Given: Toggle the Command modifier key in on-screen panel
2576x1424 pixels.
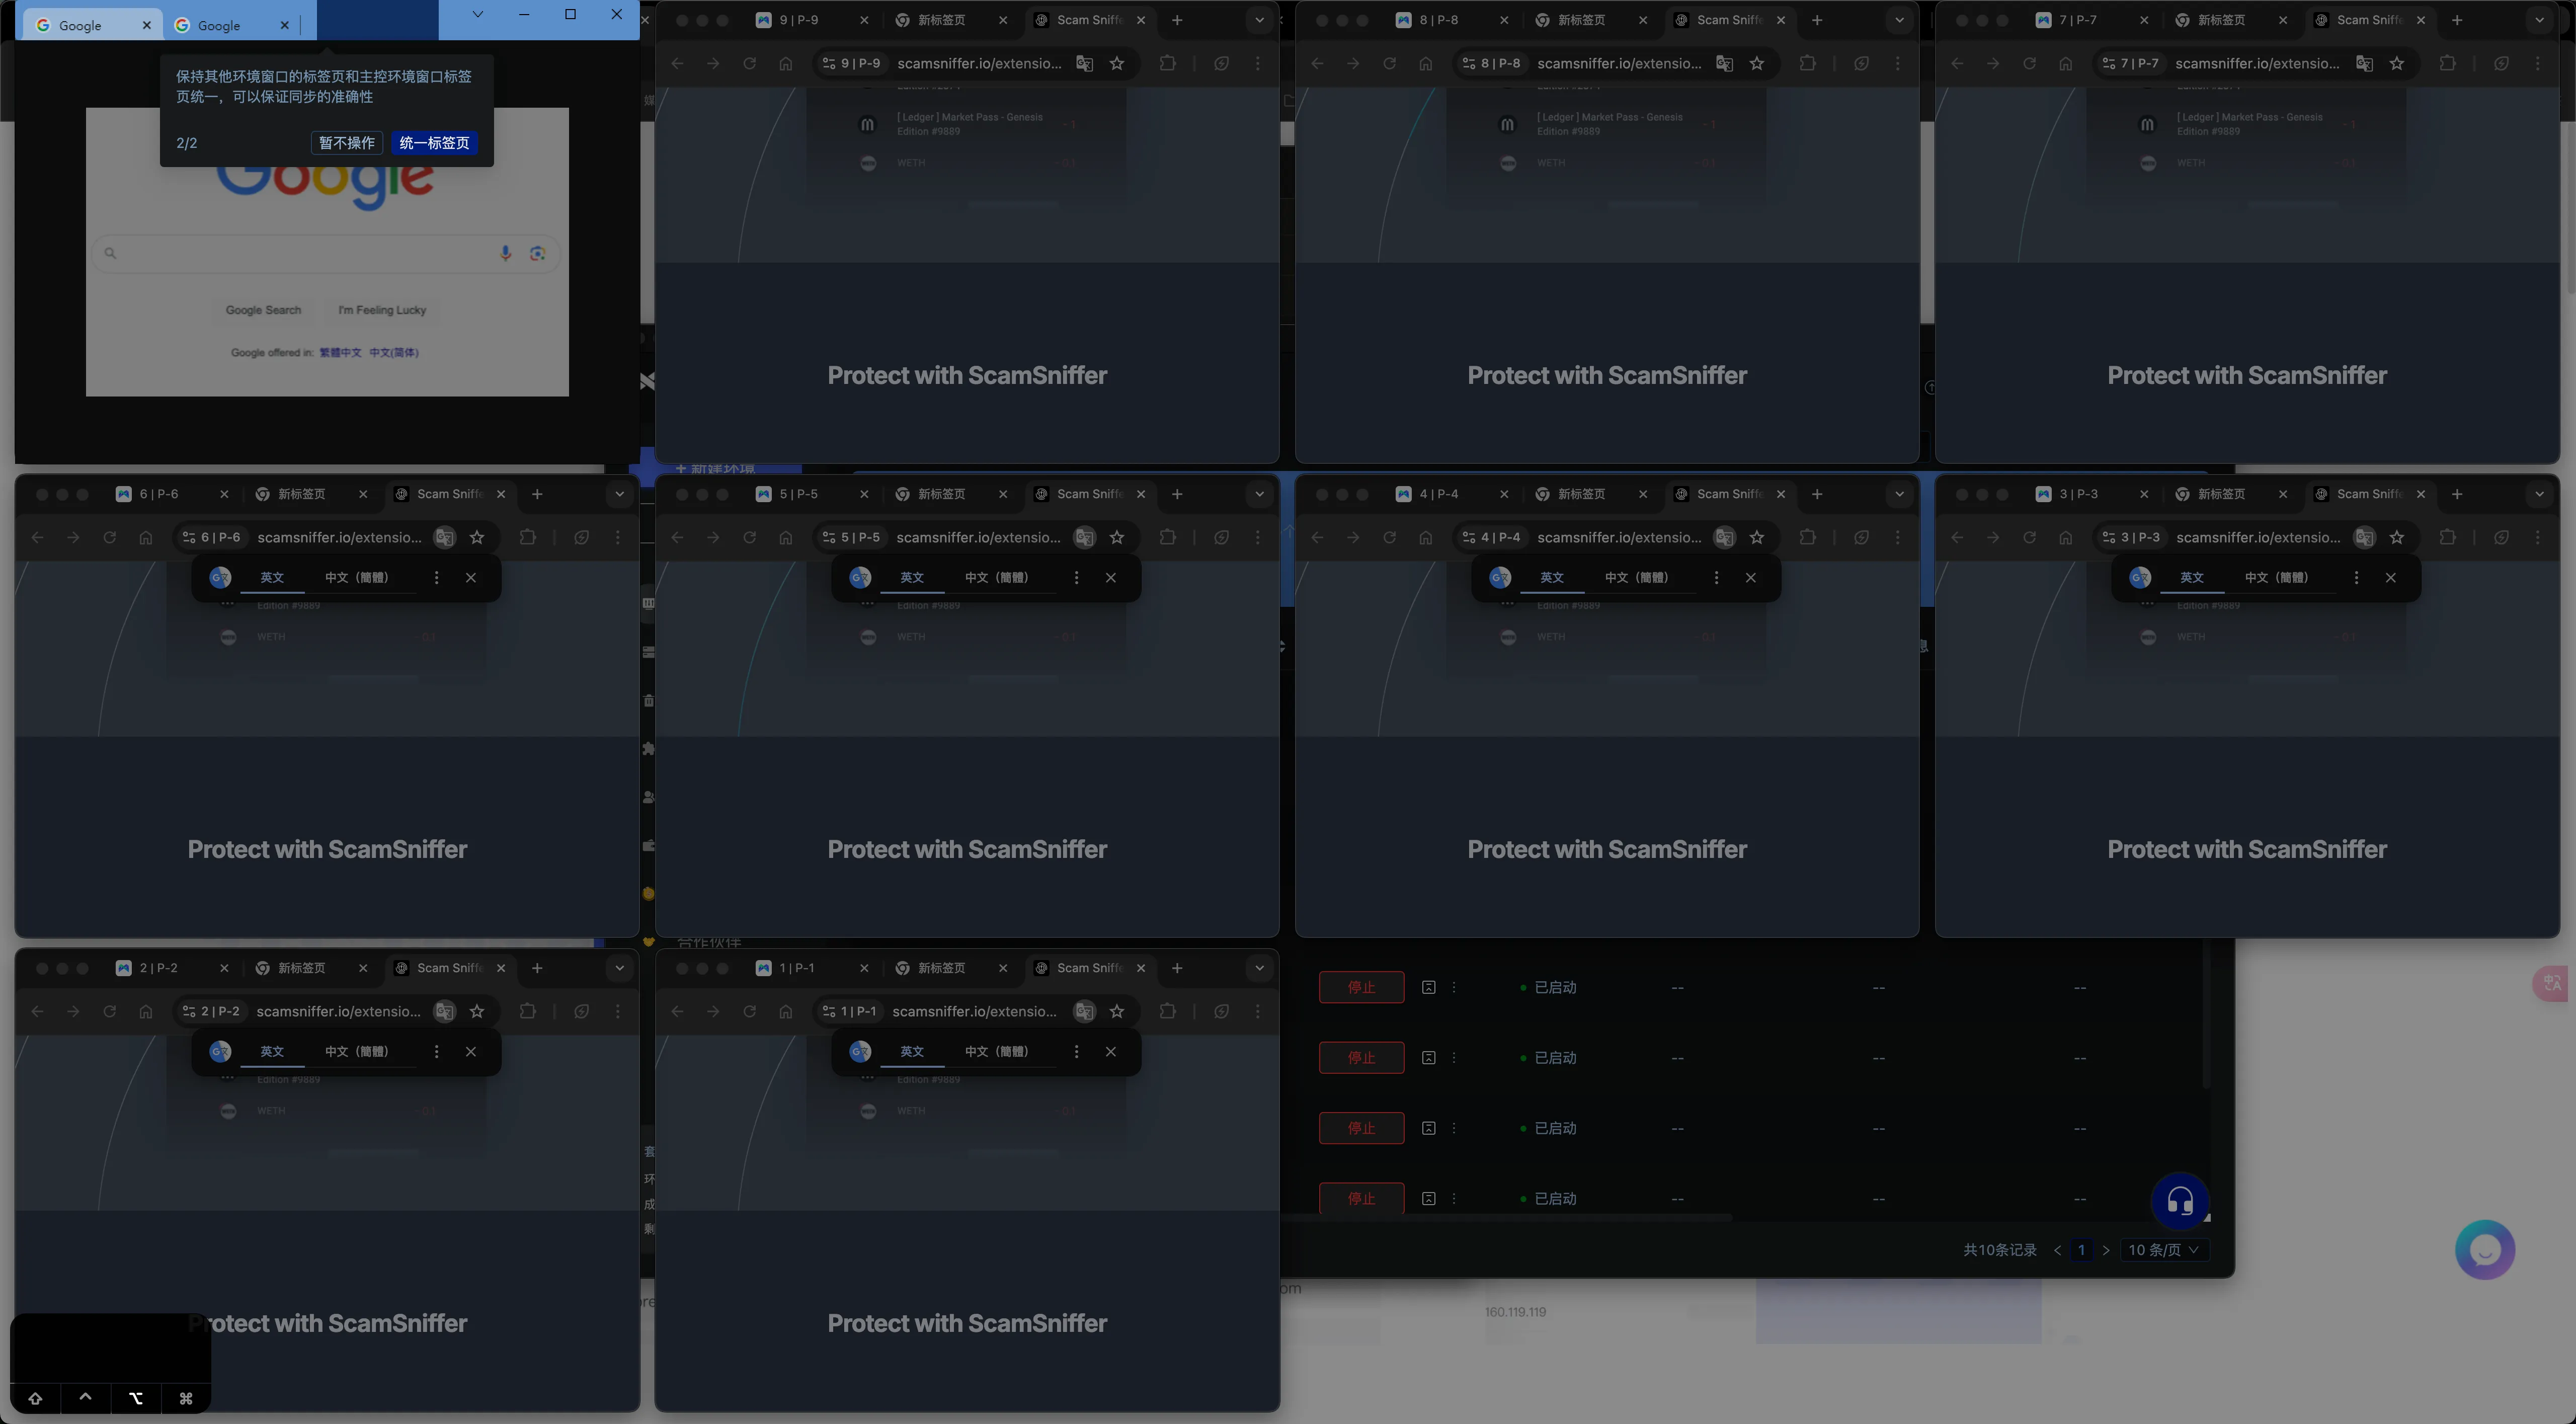Looking at the screenshot, I should pyautogui.click(x=186, y=1398).
